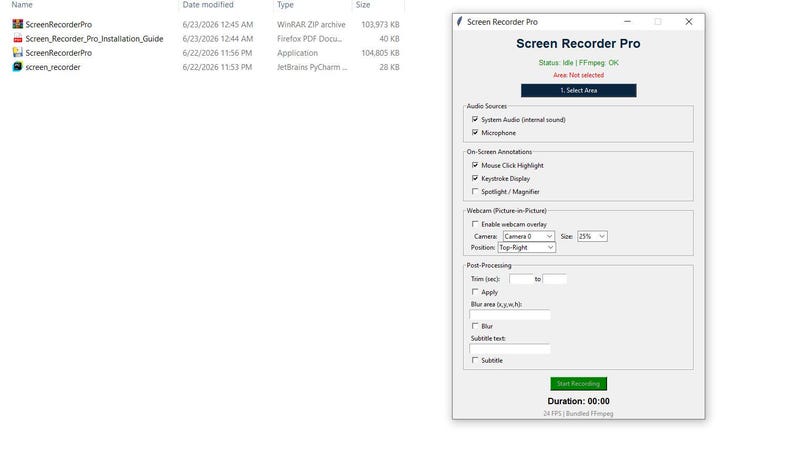Uncheck System Audio (internal sound)

point(475,119)
